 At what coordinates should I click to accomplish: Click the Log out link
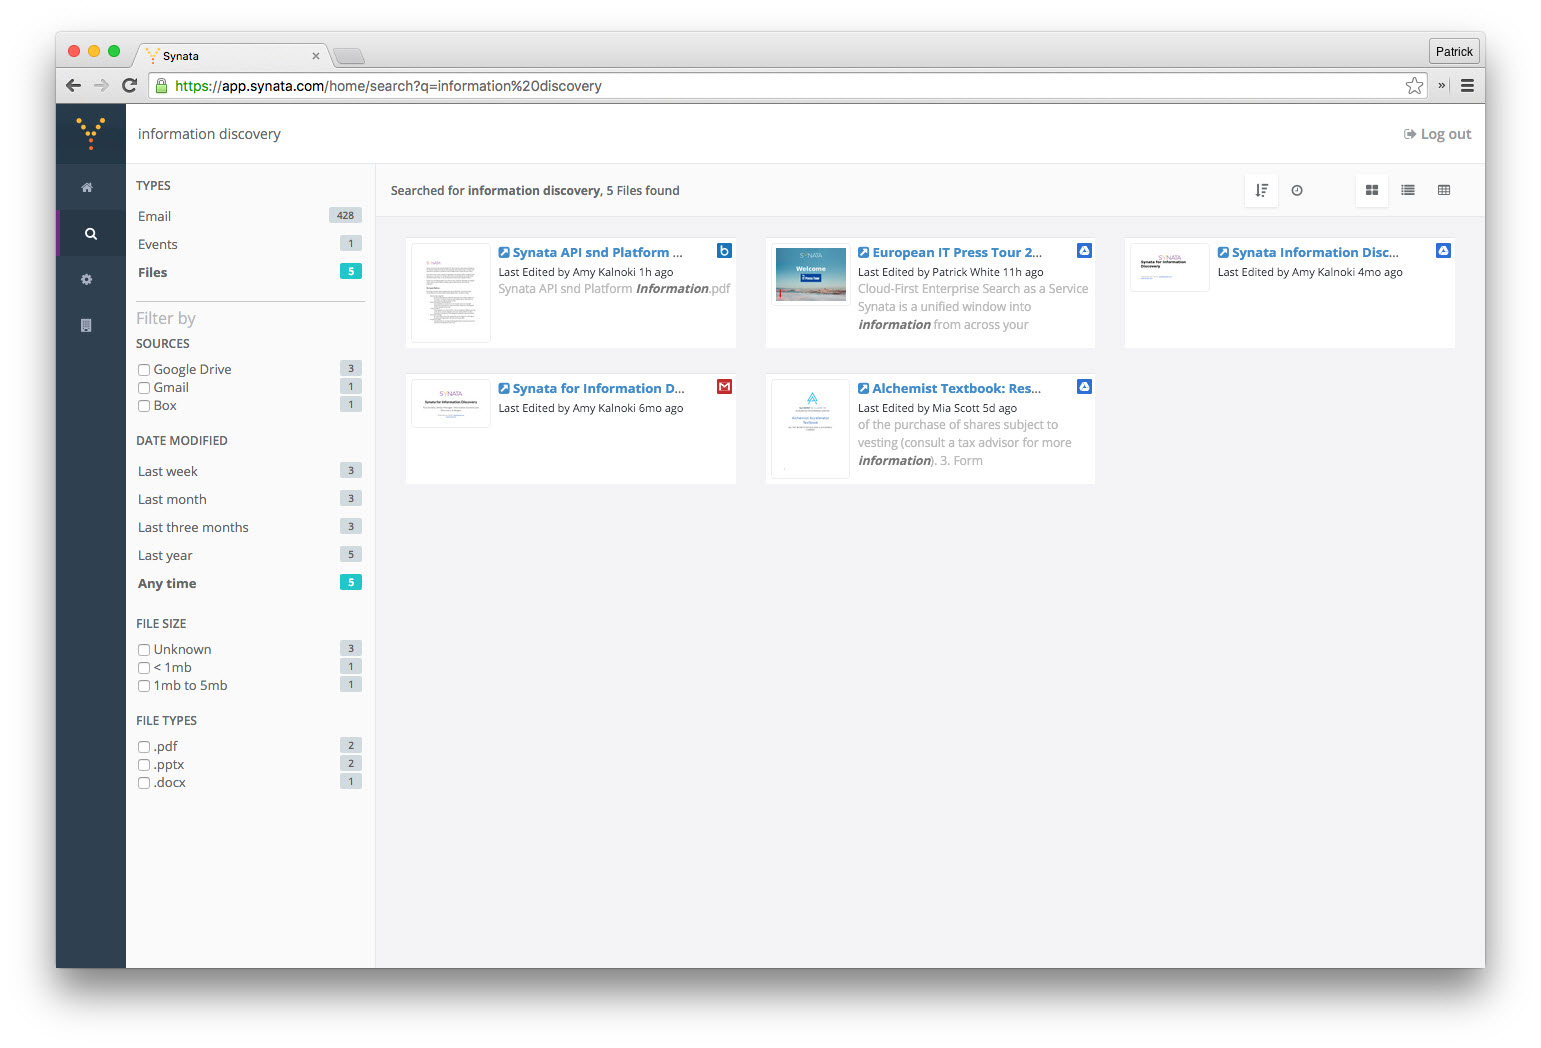click(1438, 134)
